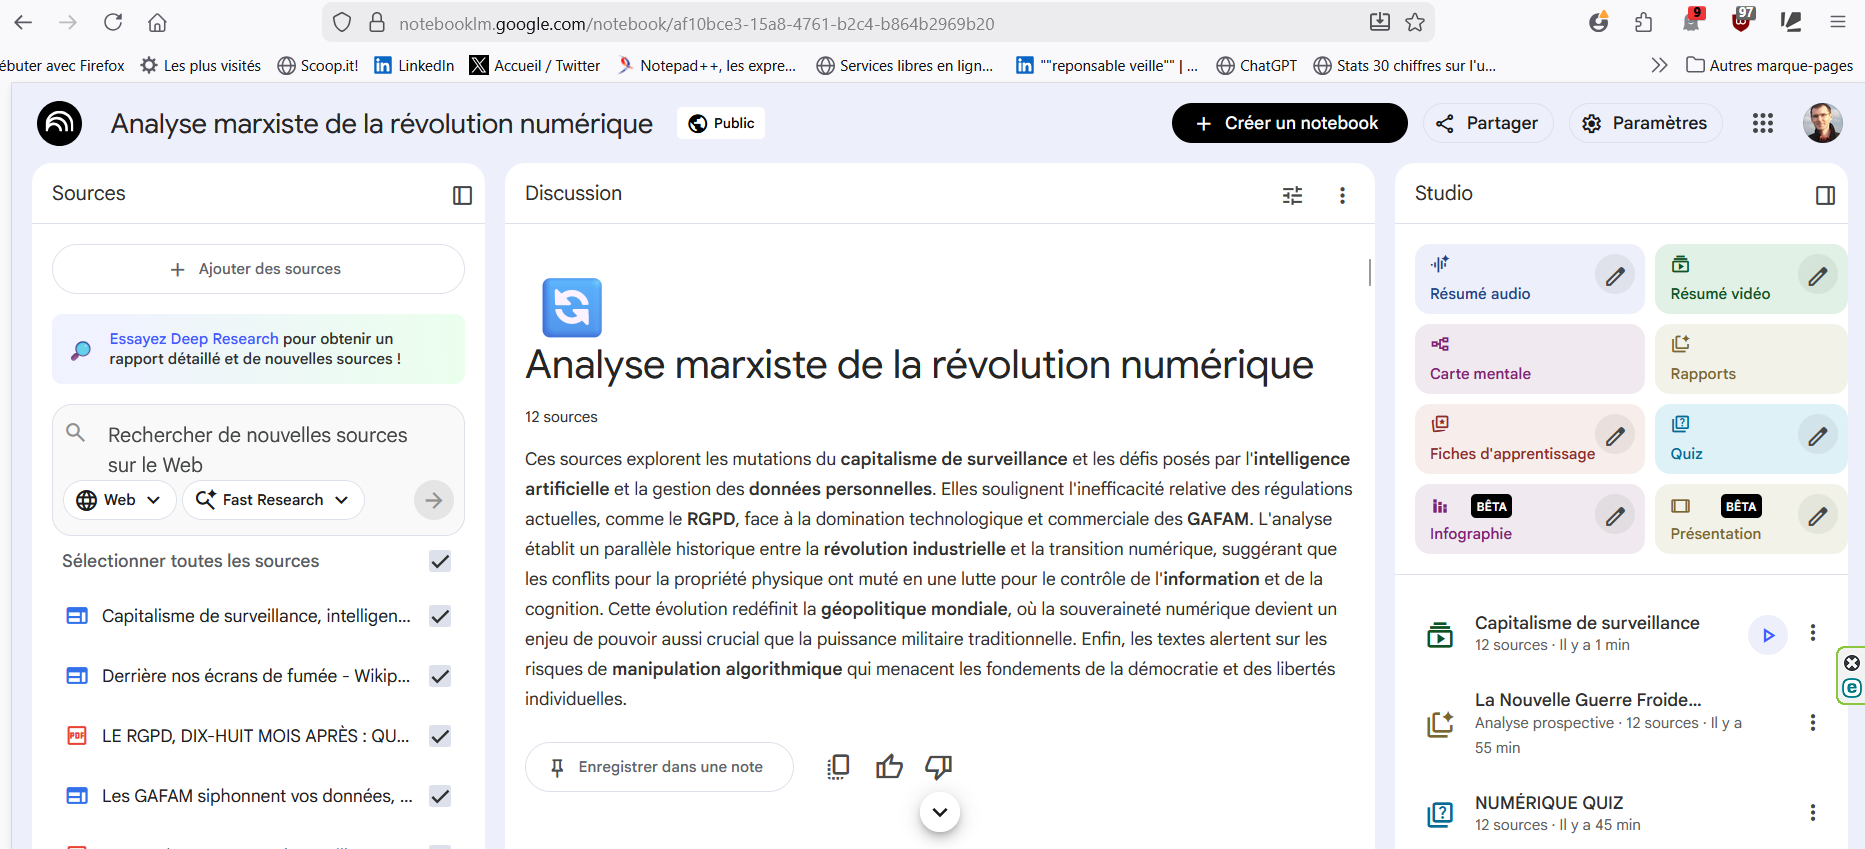Uncheck Les GAFAM siphonnent vos données source
This screenshot has height=849, width=1865.
[440, 796]
